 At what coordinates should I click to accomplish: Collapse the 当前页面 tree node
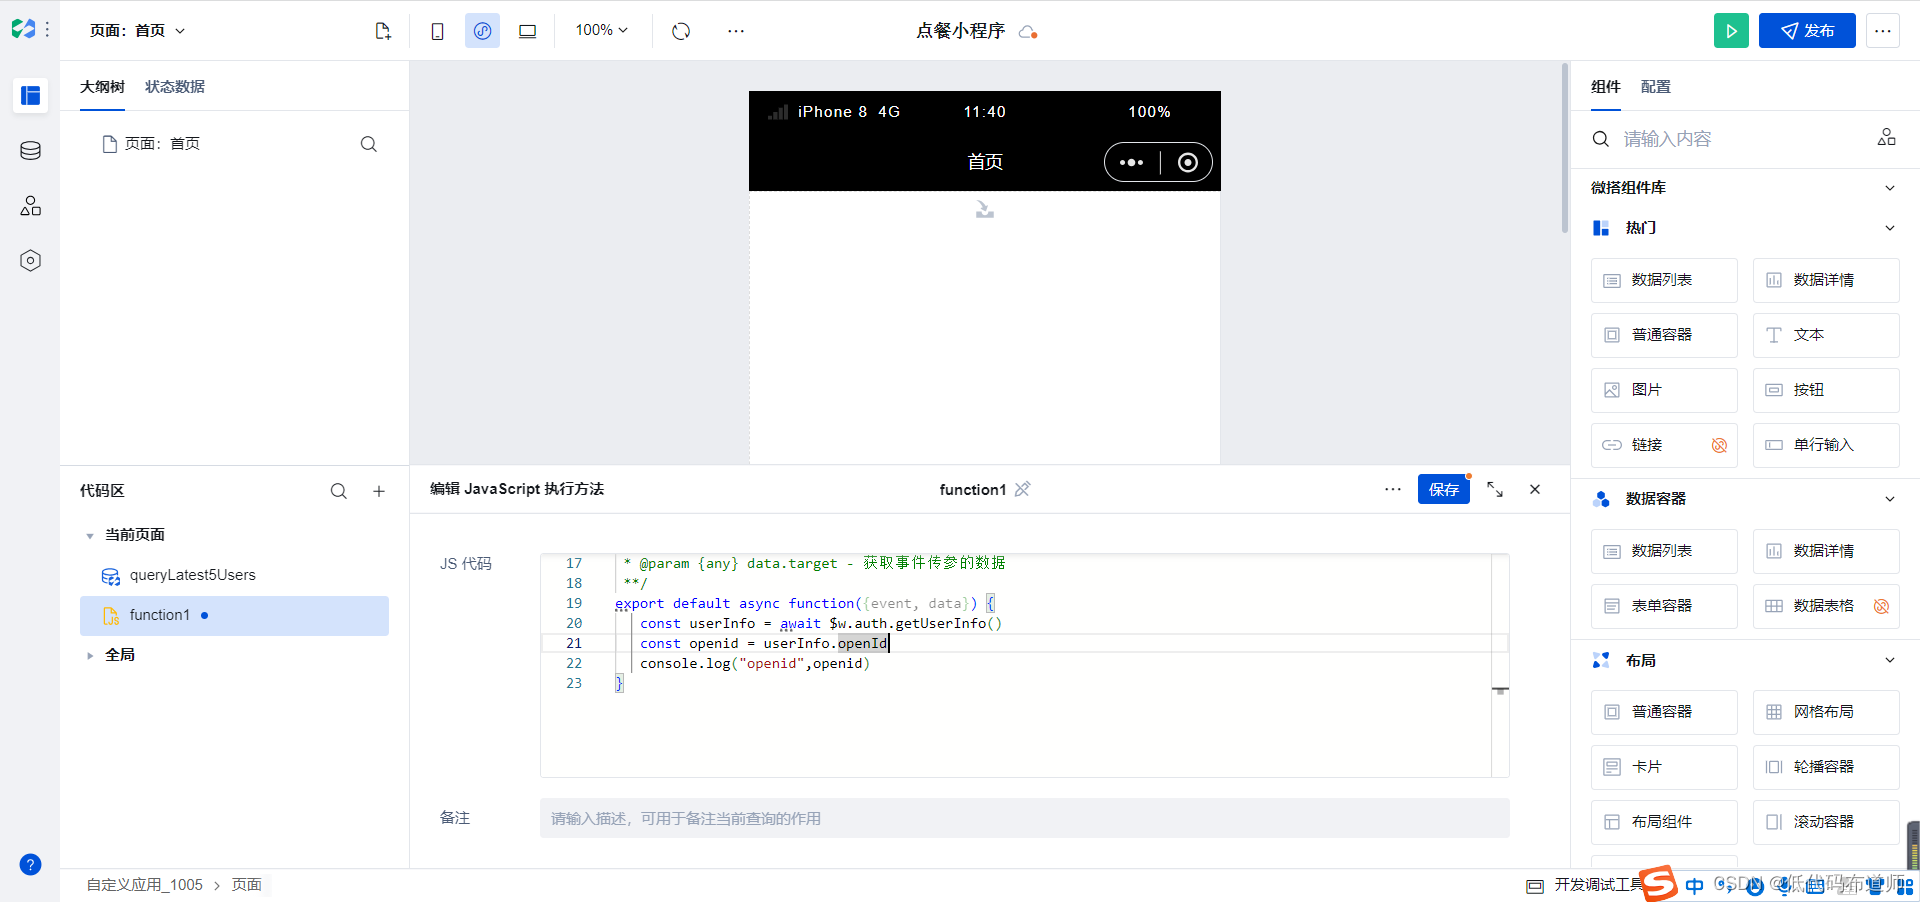(90, 536)
